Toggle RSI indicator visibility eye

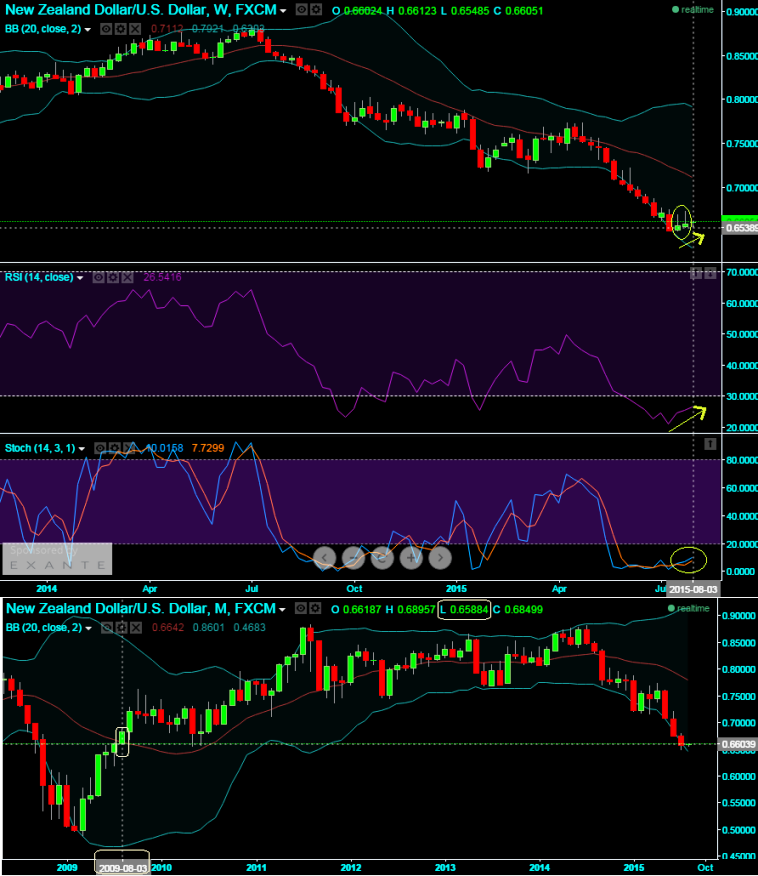coord(98,277)
